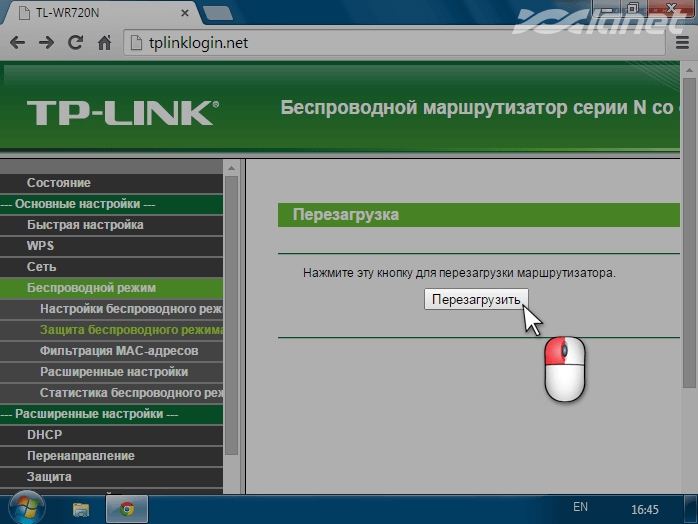Expand the DHCP menu section
The width and height of the screenshot is (698, 524).
coord(44,435)
